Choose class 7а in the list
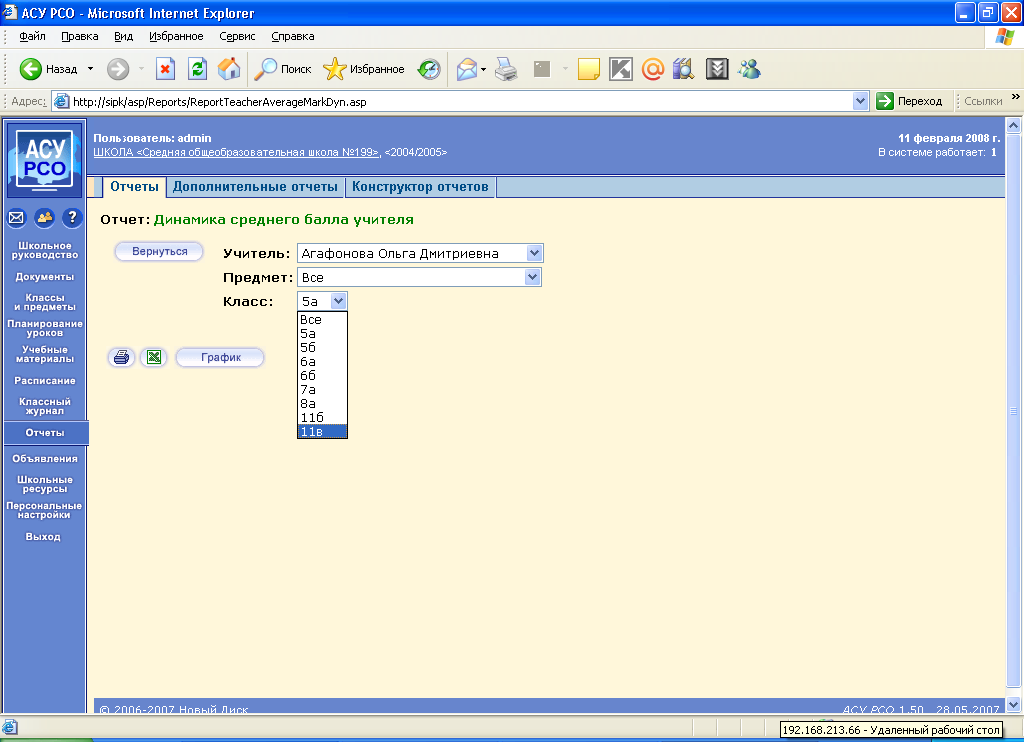Viewport: 1024px width, 742px height. [322, 389]
